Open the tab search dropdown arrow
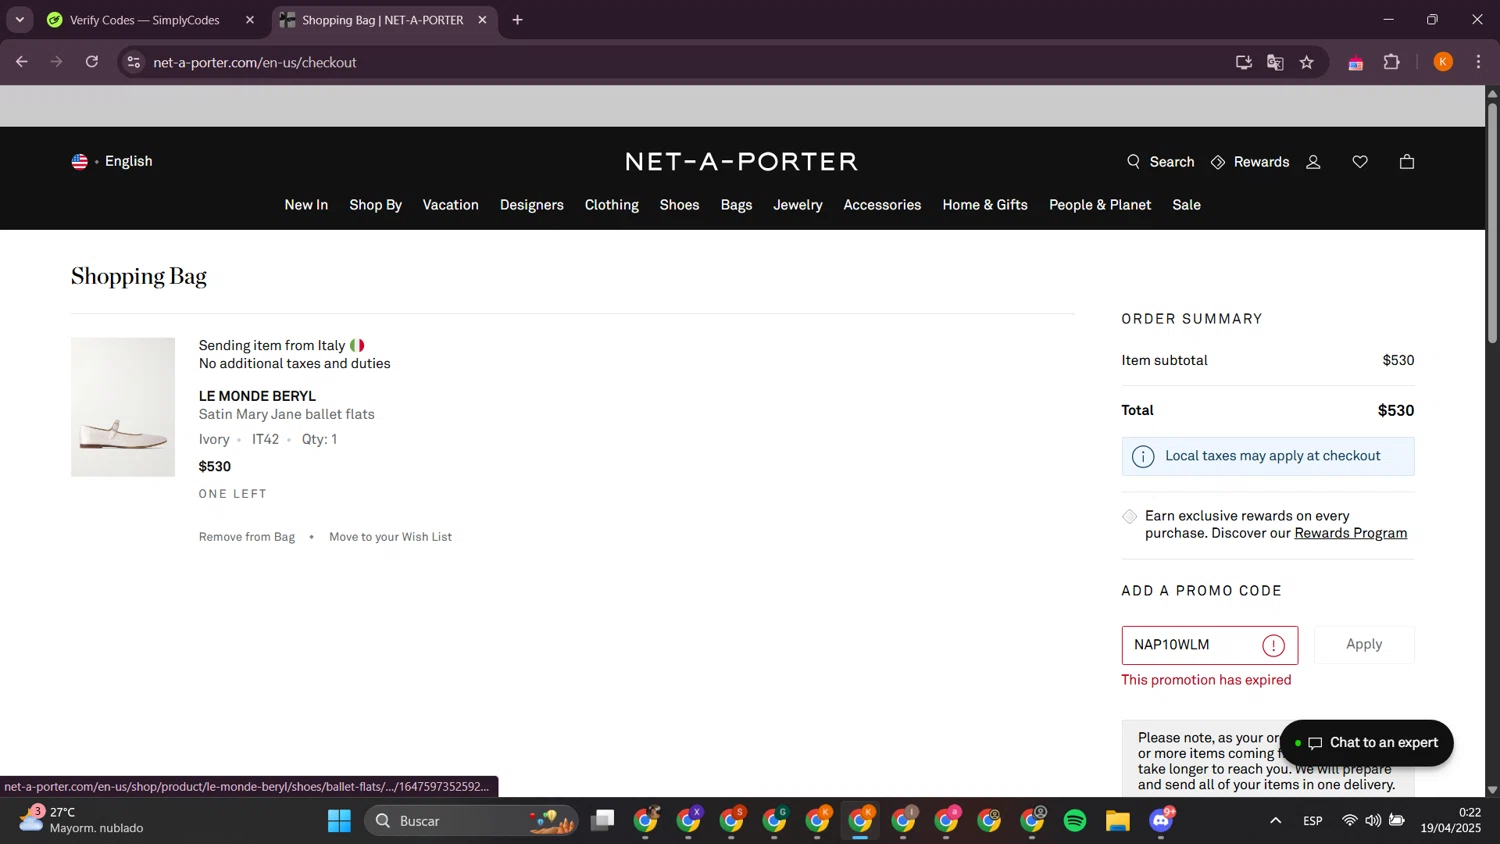The width and height of the screenshot is (1500, 844). 19,20
